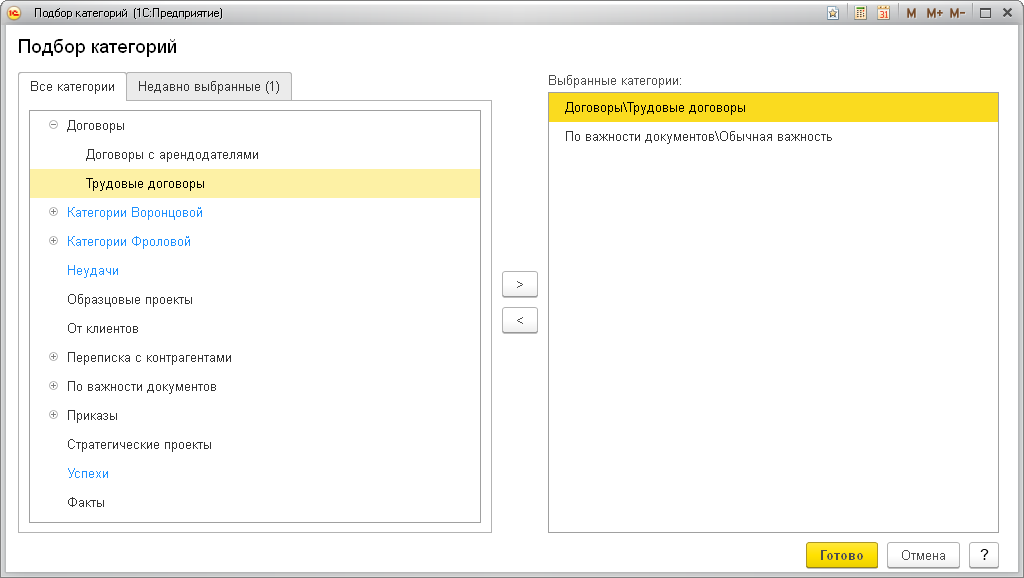The width and height of the screenshot is (1024, 578).
Task: Expand the Категории Фроловой node
Action: coord(54,241)
